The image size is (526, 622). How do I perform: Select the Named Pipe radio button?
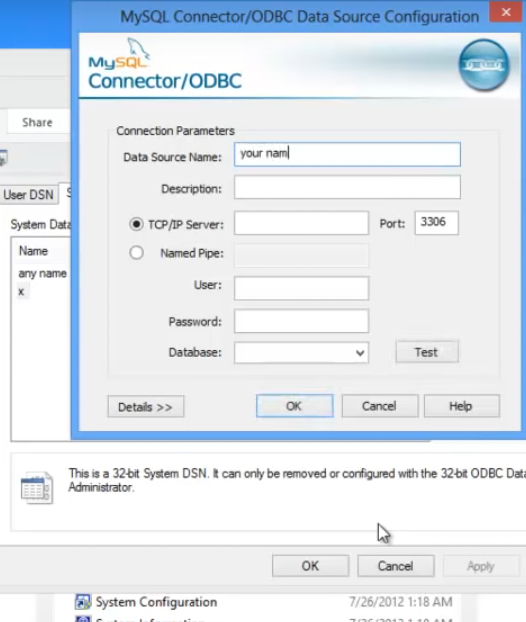pyautogui.click(x=136, y=253)
